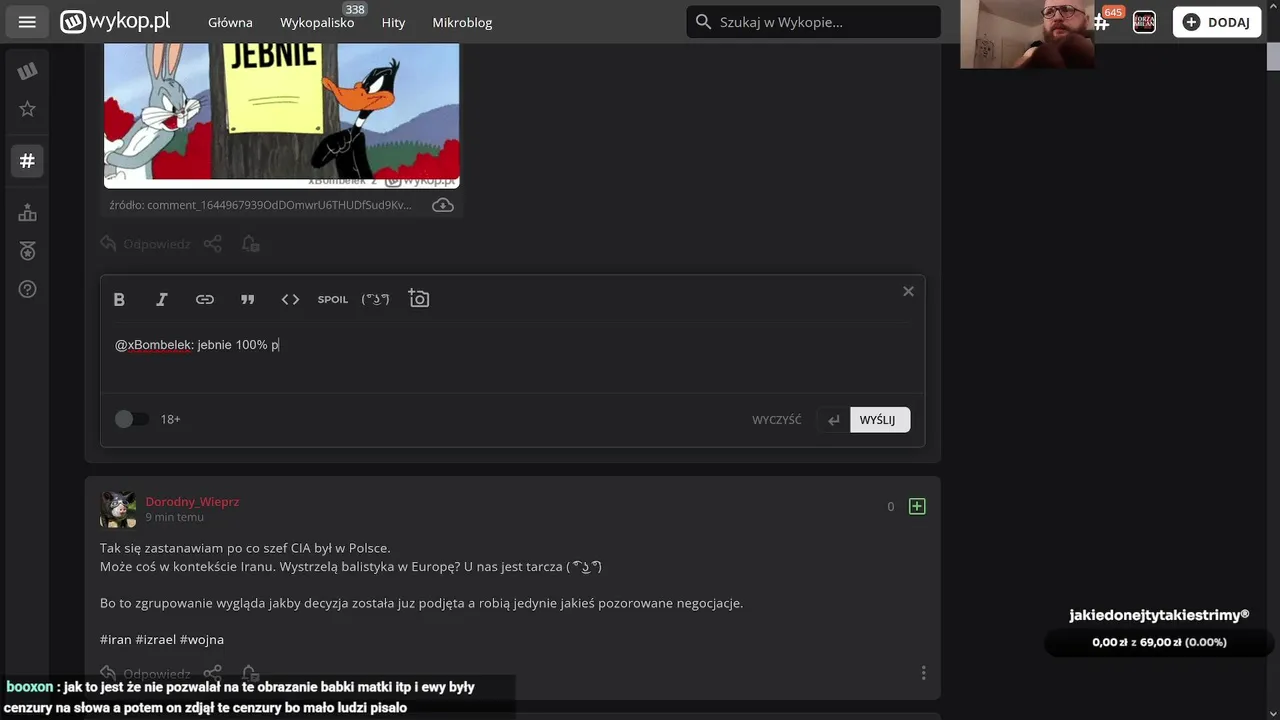This screenshot has width=1280, height=720.
Task: Open the user profile avatar in header
Action: (x=1144, y=22)
